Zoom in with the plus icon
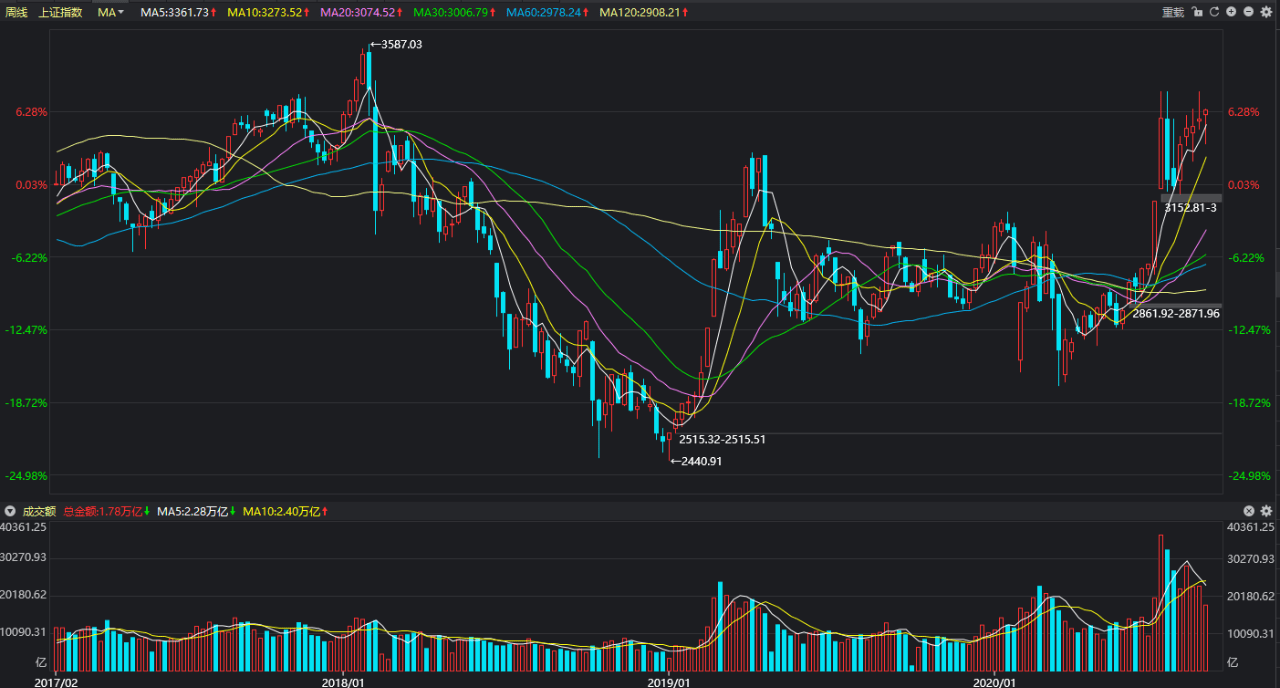 [x=1231, y=12]
